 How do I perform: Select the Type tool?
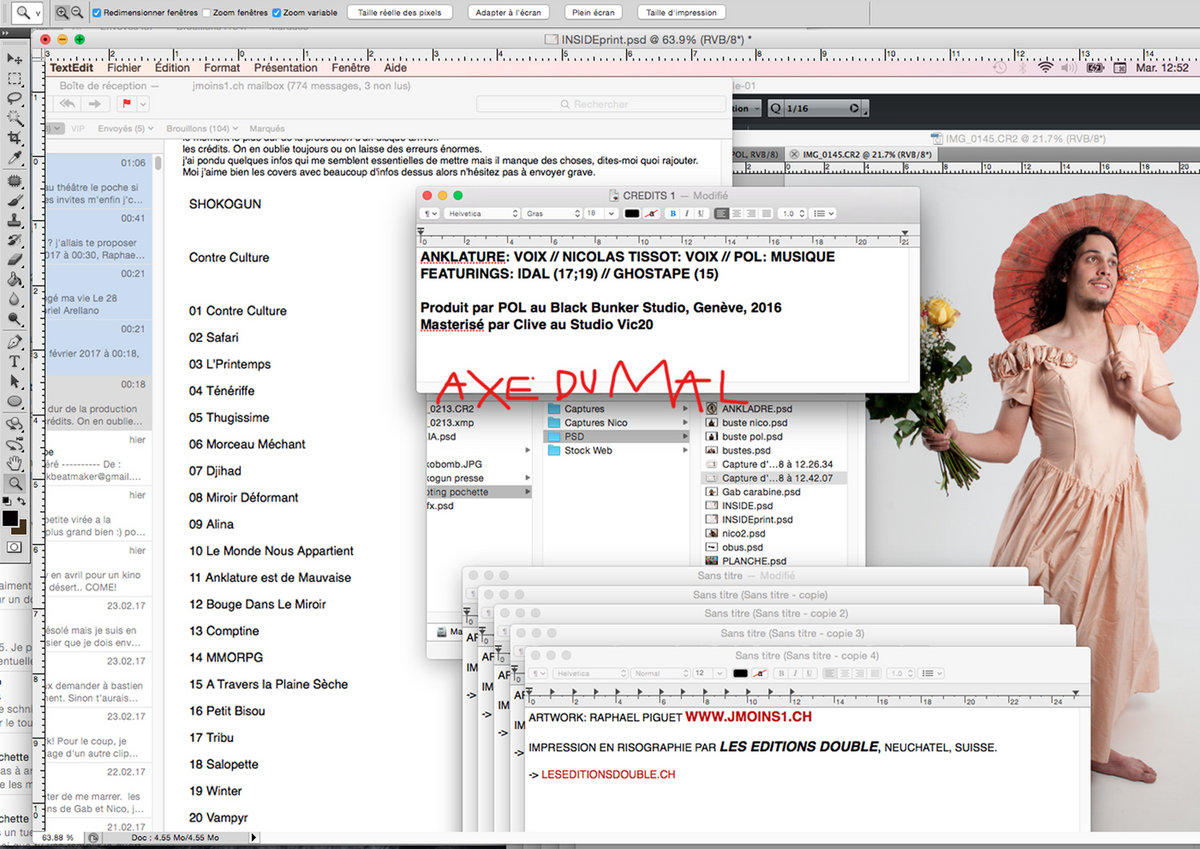pos(15,361)
